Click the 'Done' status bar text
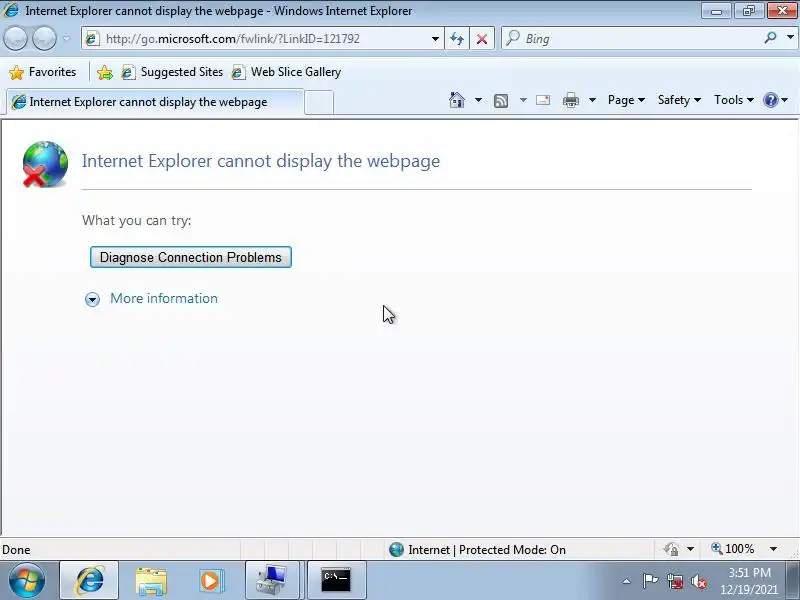 coord(16,550)
